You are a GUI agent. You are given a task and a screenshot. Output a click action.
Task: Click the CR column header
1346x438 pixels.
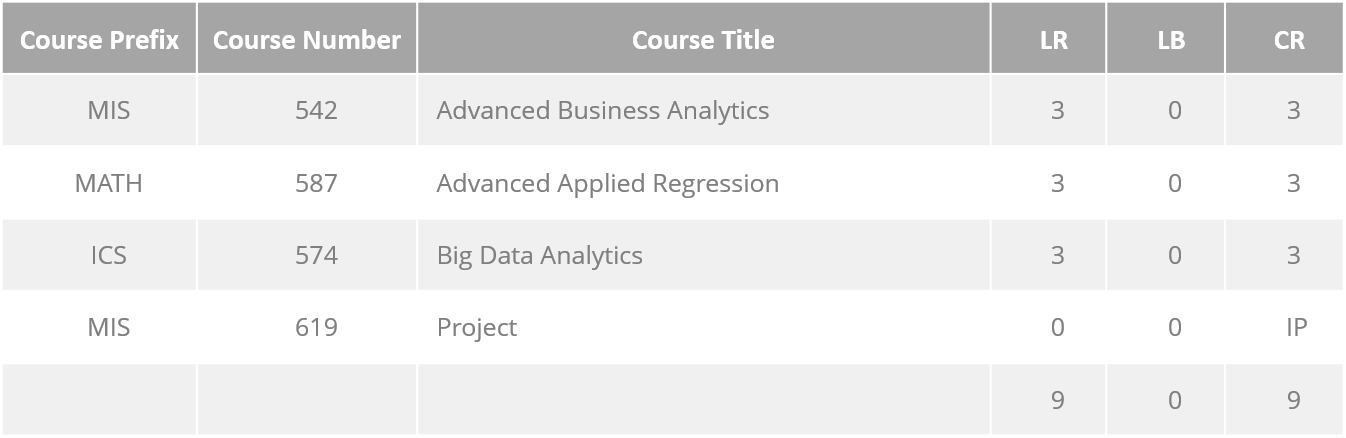tap(1289, 40)
